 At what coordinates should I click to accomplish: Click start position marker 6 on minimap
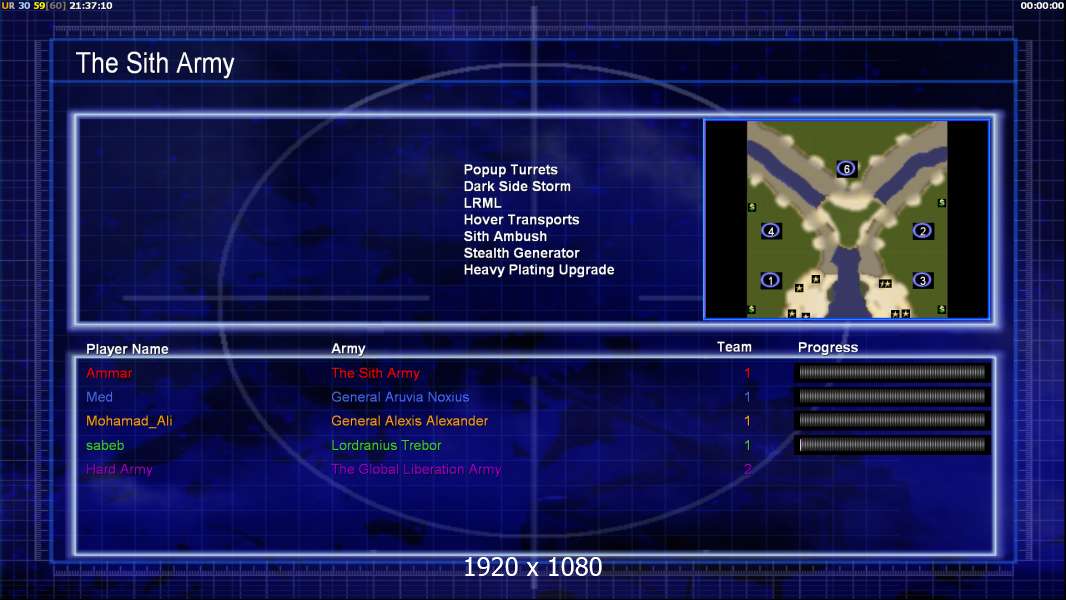[x=846, y=169]
